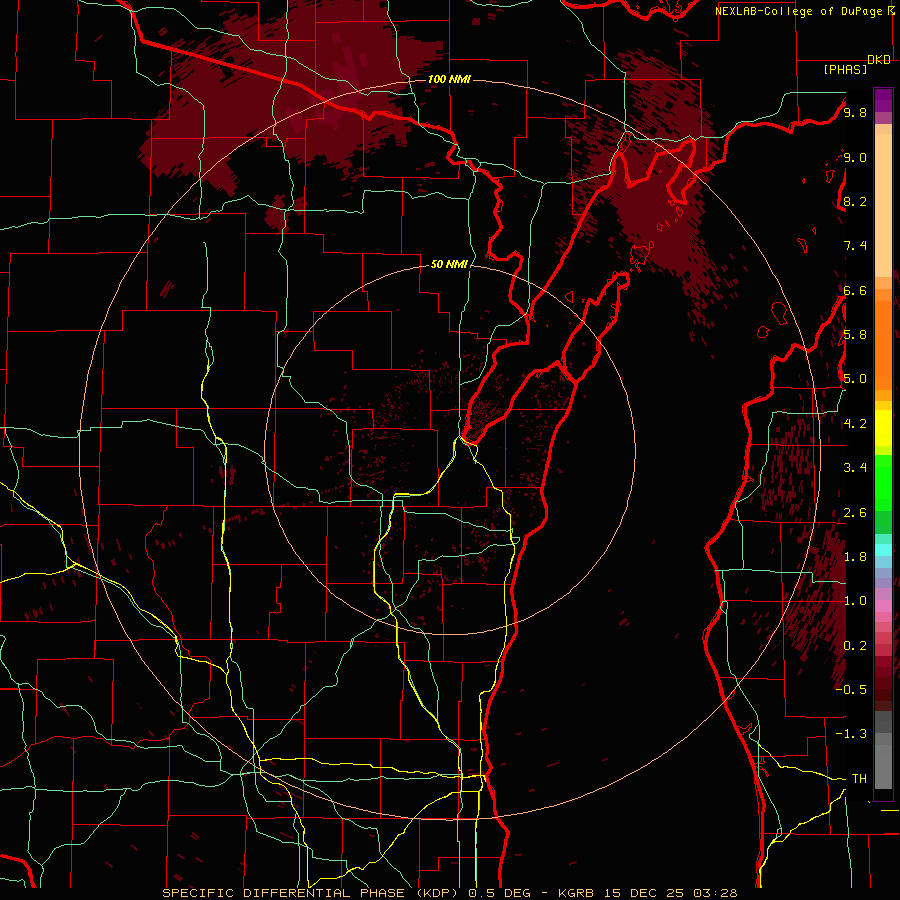This screenshot has width=900, height=900.
Task: Click the 2.6 scale value
Action: pyautogui.click(x=855, y=513)
